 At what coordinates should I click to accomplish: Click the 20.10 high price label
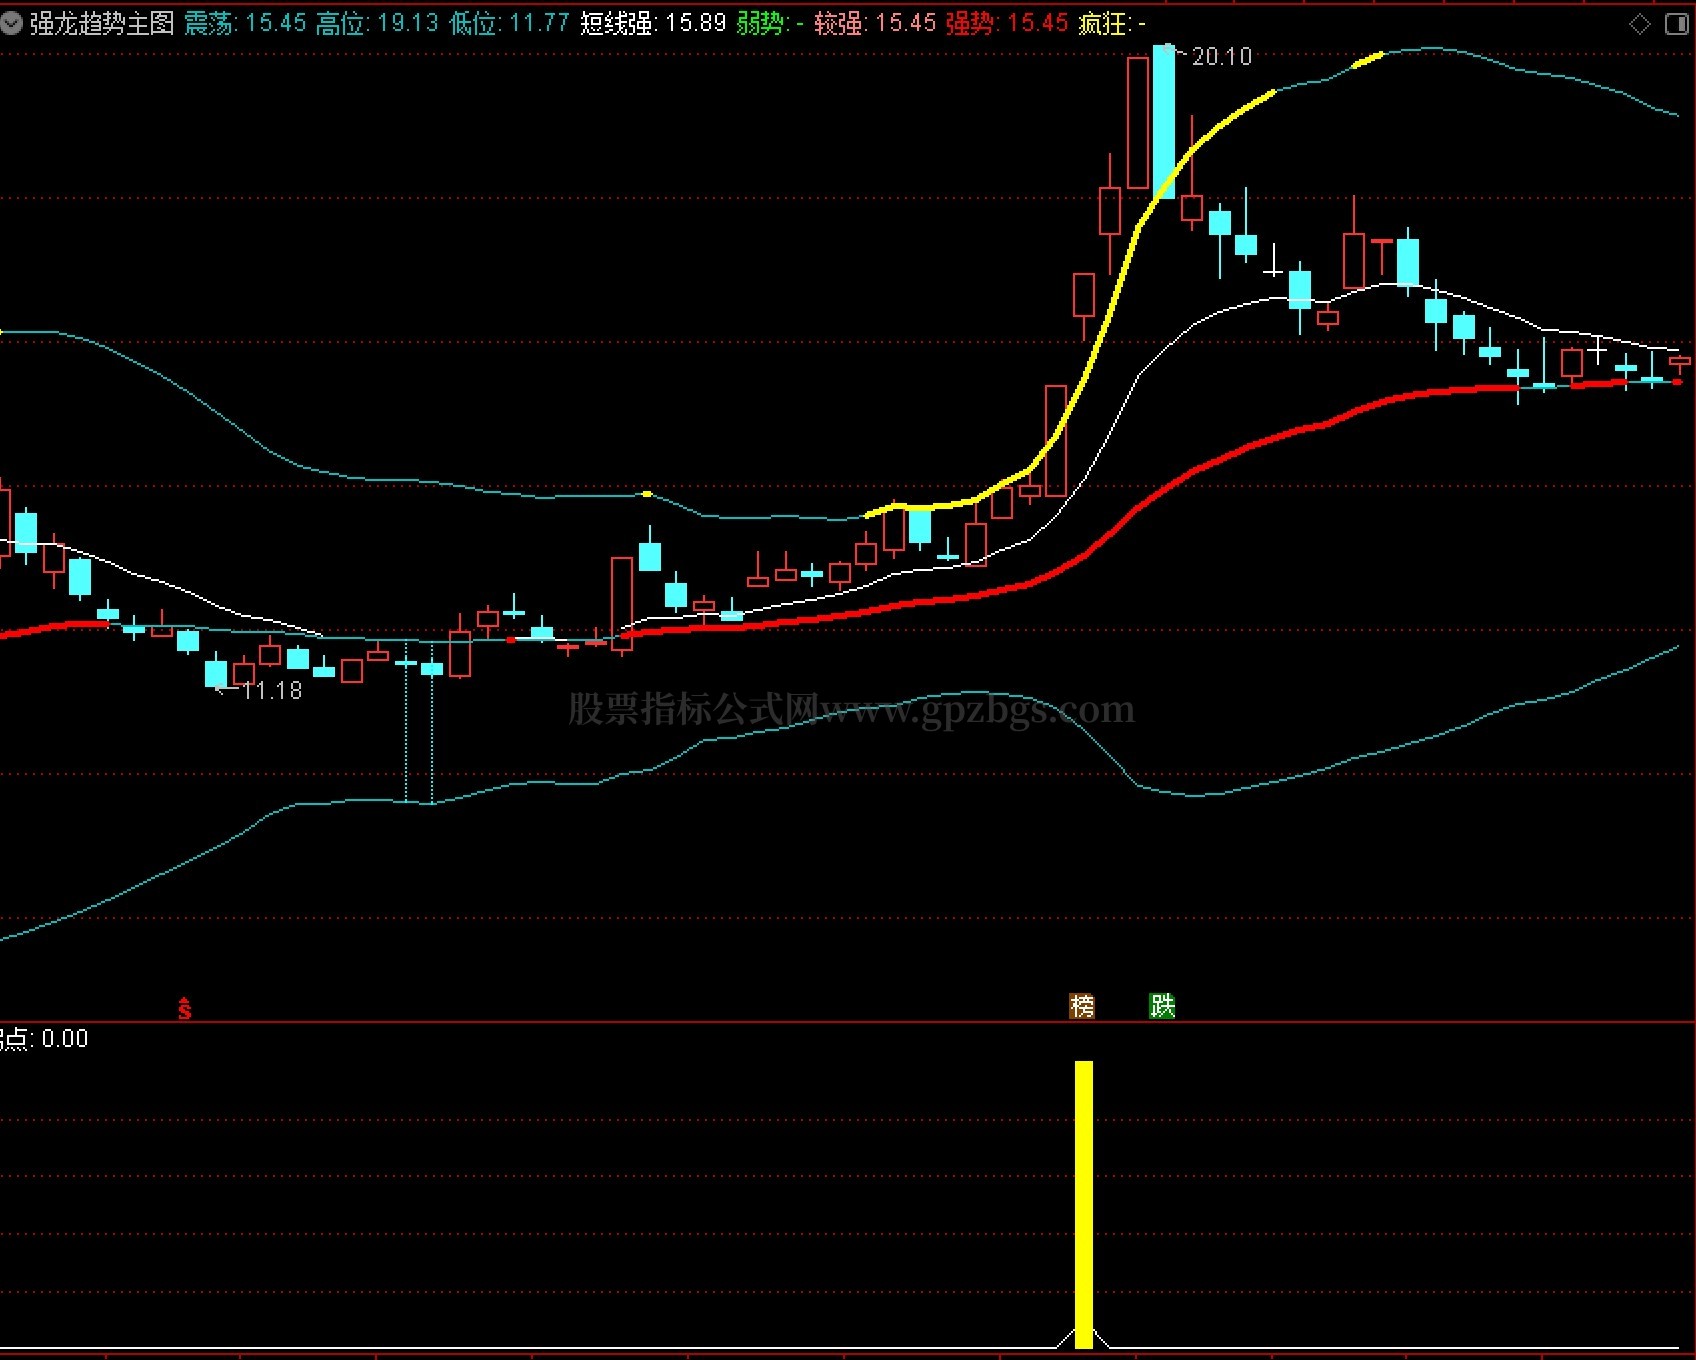point(1221,57)
